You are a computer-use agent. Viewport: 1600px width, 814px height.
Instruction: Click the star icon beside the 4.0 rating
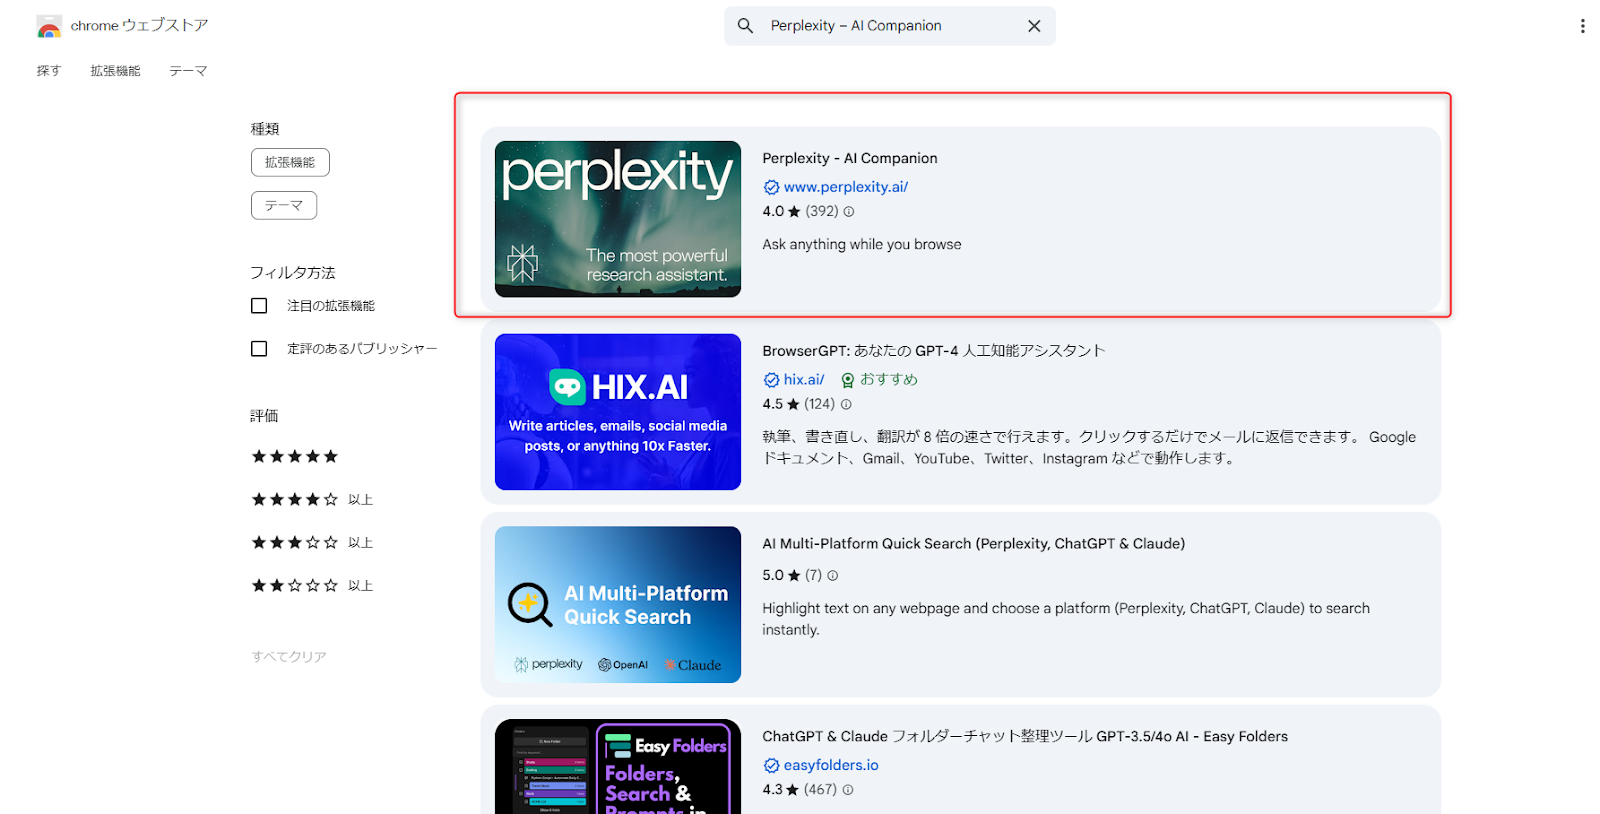794,212
